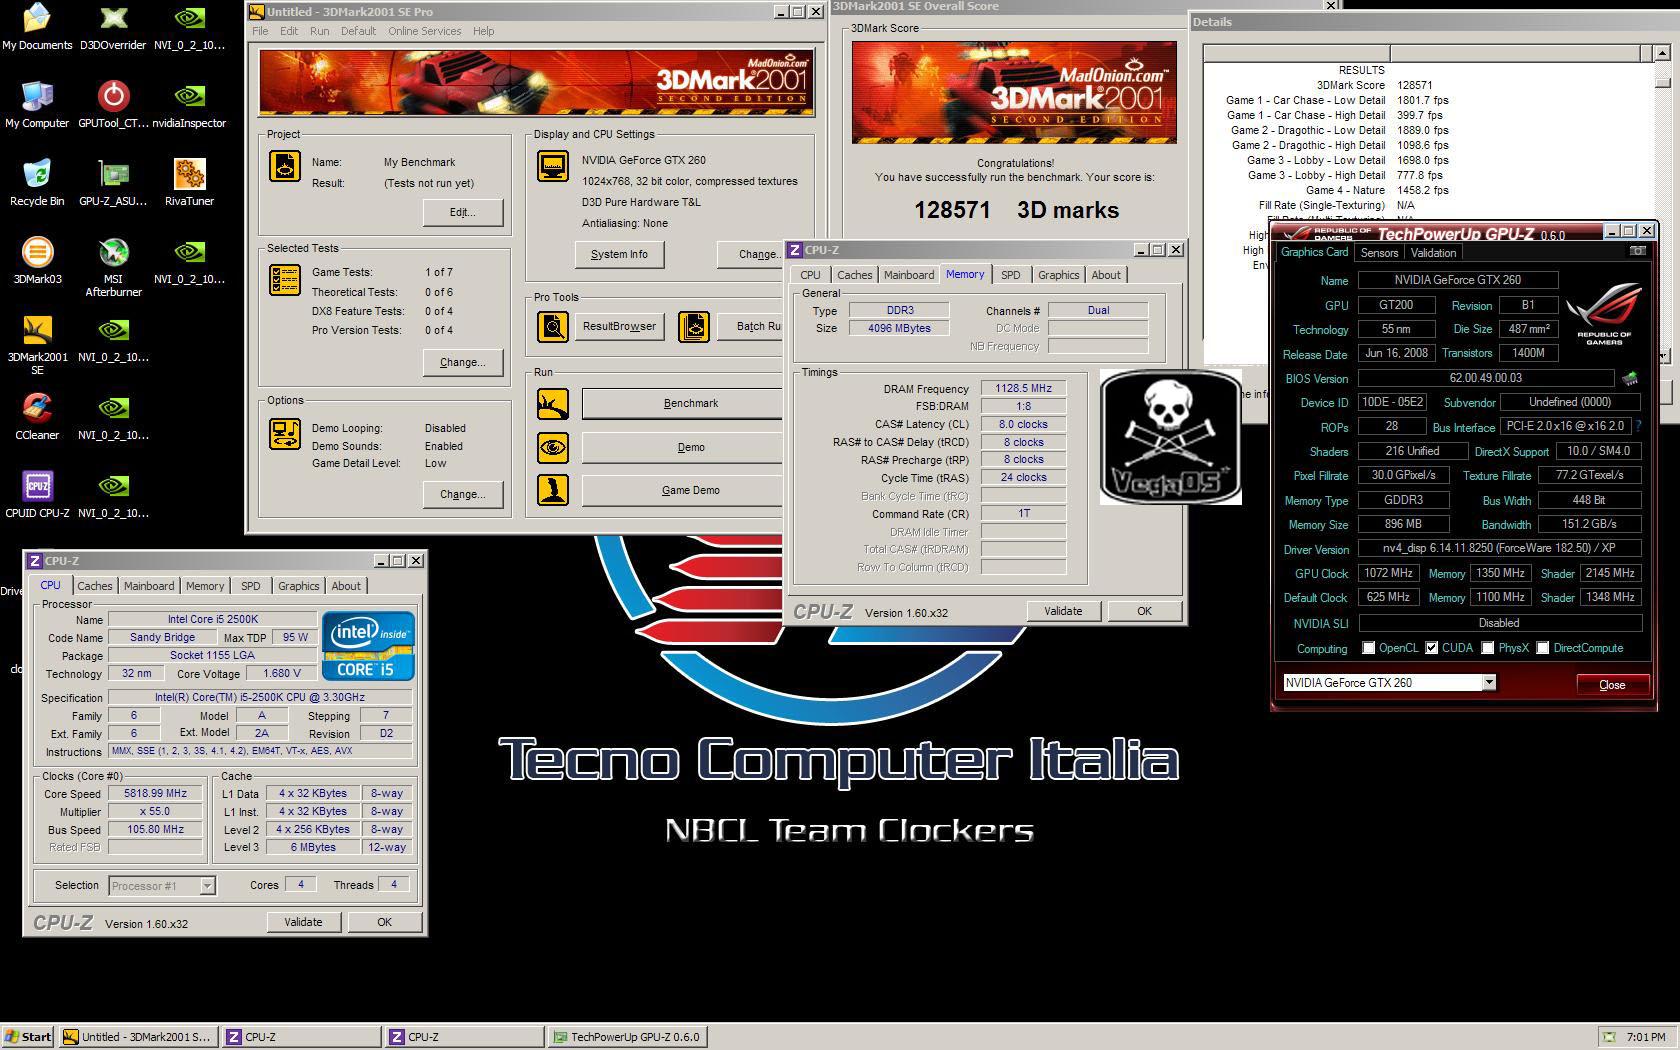Click Edit button in Project section
This screenshot has height=1050, width=1680.
(462, 212)
